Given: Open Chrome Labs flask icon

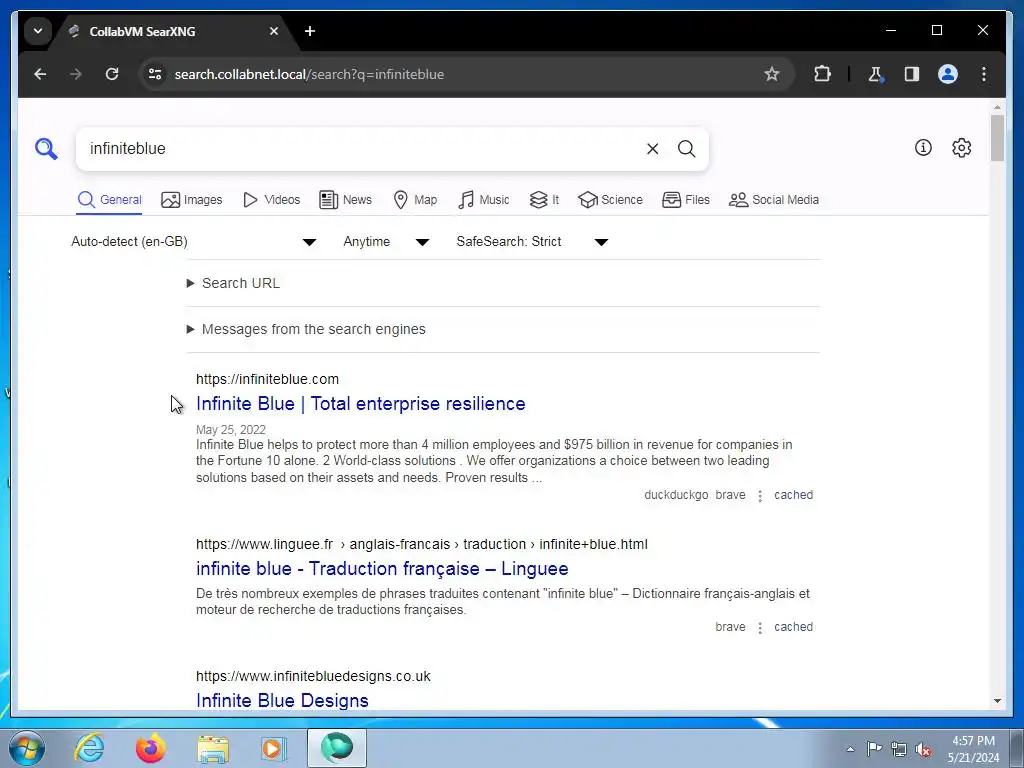Looking at the screenshot, I should (x=875, y=74).
